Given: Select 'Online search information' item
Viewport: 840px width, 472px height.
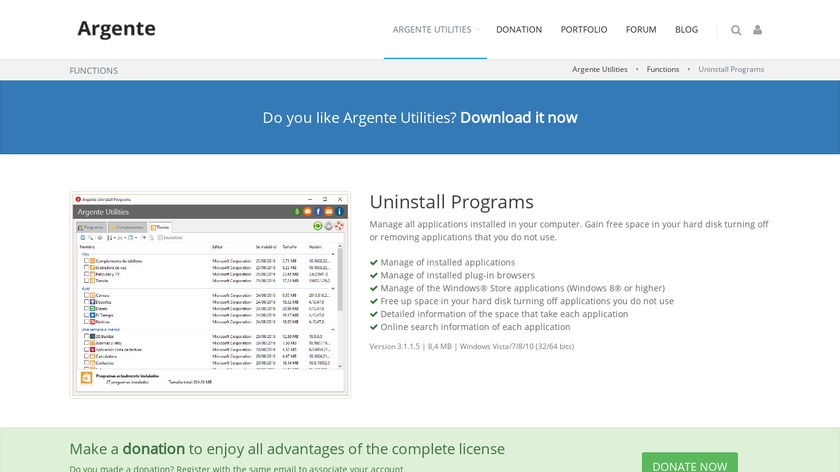Looking at the screenshot, I should pyautogui.click(x=475, y=327).
